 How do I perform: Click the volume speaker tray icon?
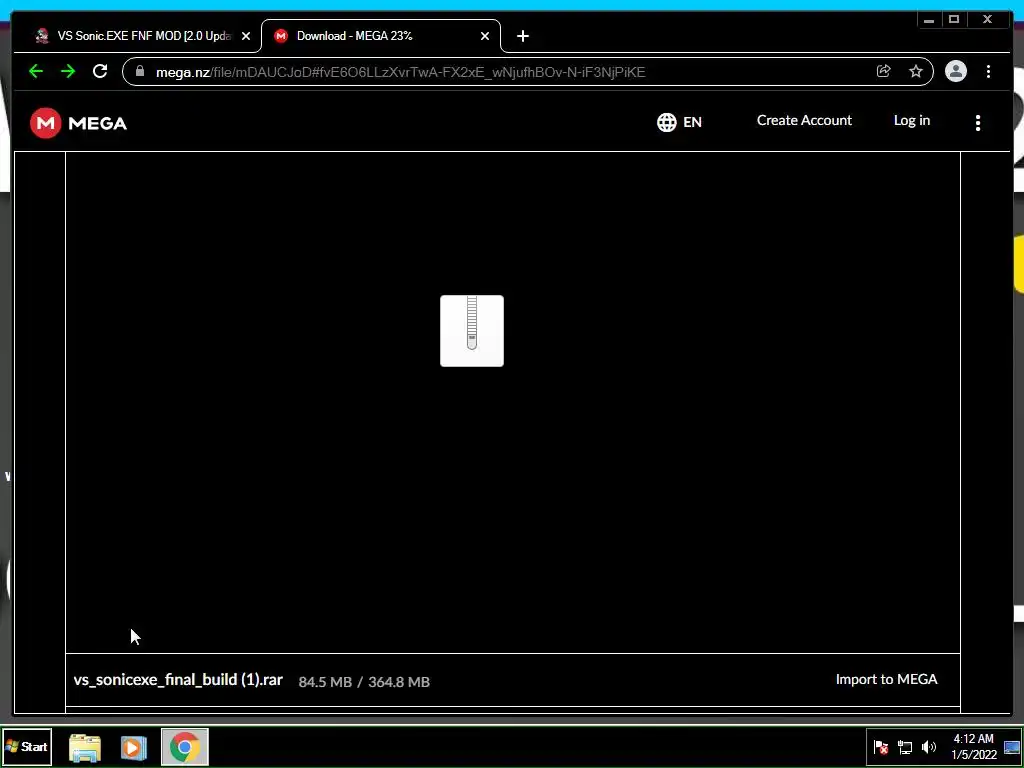point(928,747)
